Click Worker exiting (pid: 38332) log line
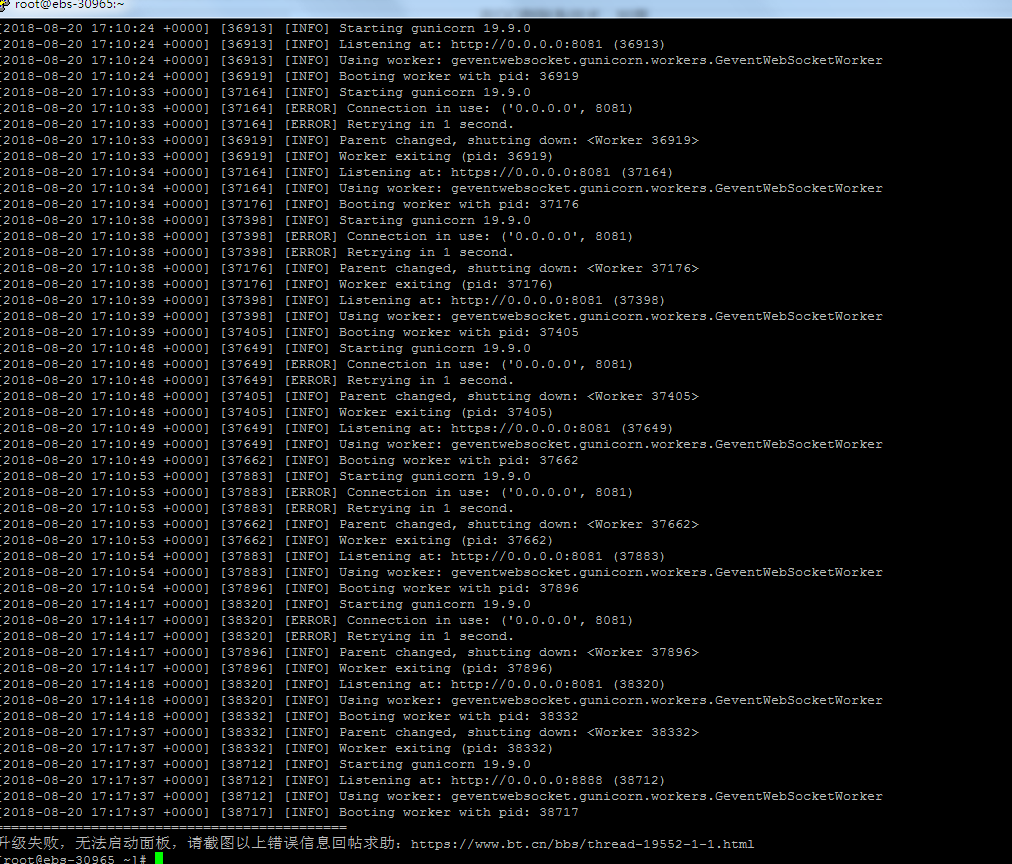The image size is (1012, 864). click(277, 748)
